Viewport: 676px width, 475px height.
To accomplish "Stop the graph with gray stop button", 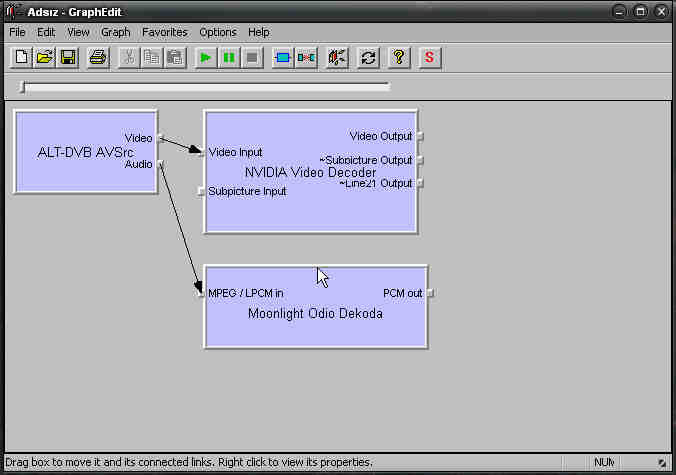I will pyautogui.click(x=252, y=57).
